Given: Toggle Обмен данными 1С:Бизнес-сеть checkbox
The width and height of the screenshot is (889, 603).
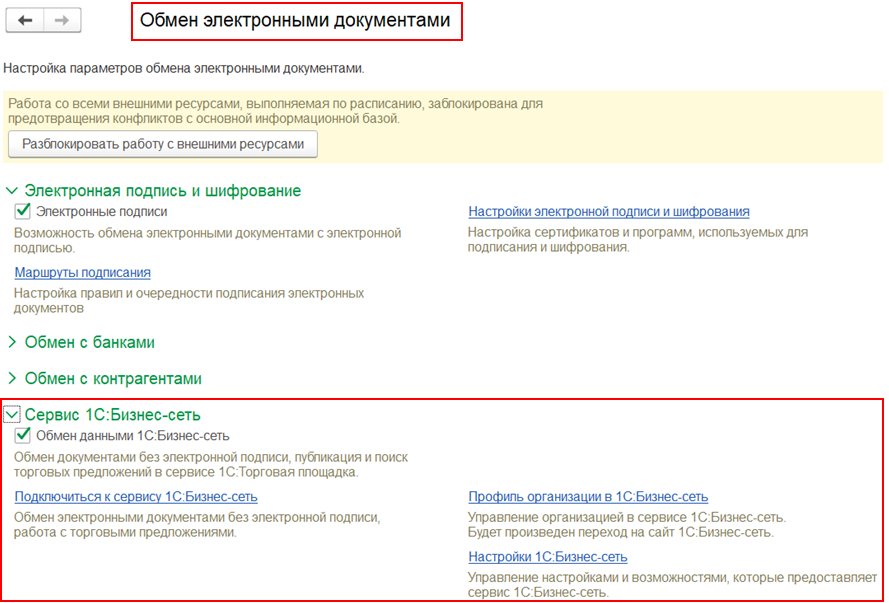Looking at the screenshot, I should [x=23, y=436].
